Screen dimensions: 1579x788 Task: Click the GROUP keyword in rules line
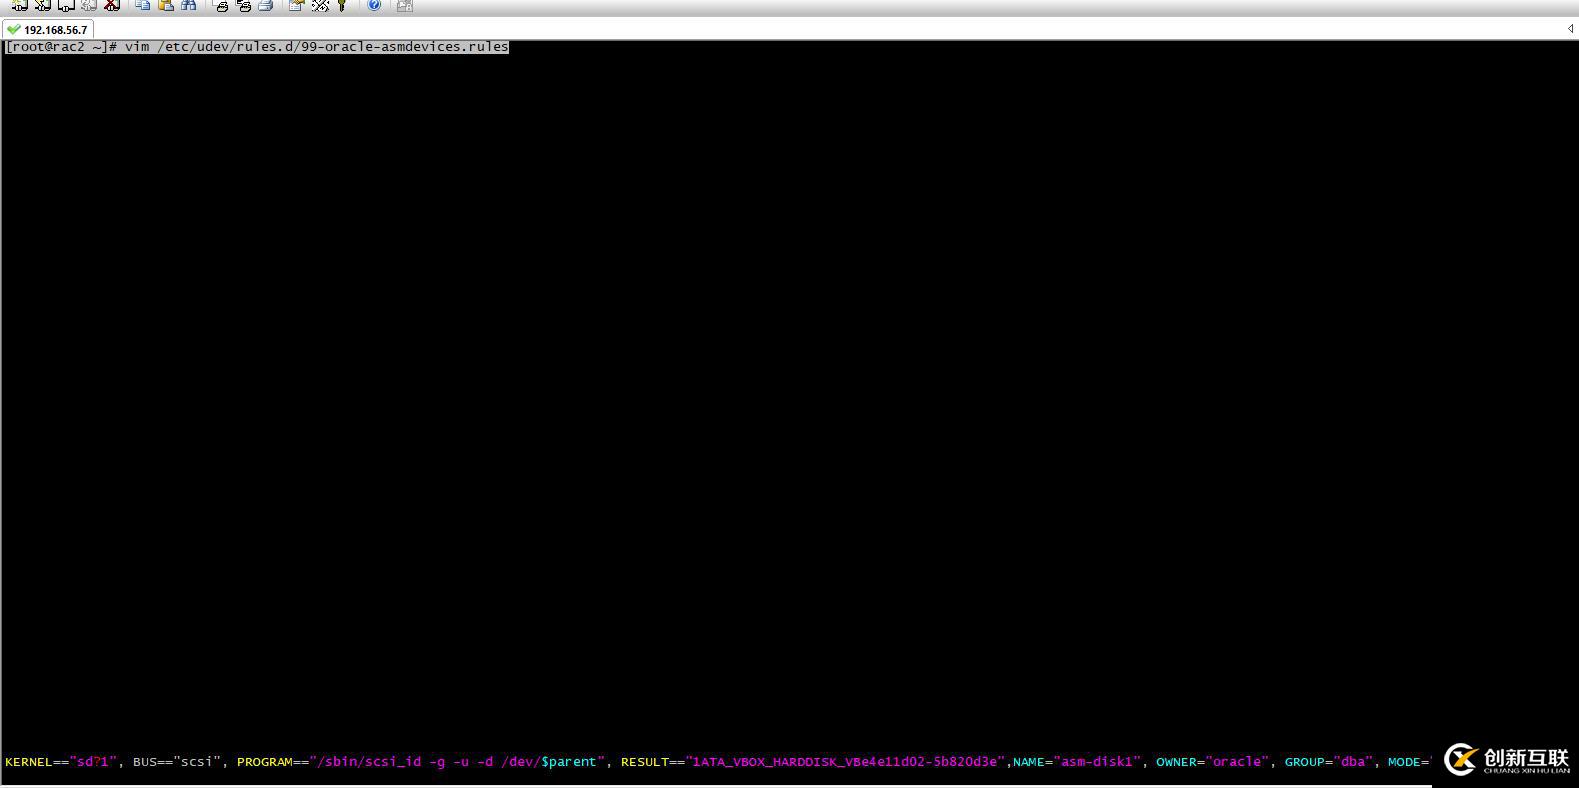click(1305, 762)
